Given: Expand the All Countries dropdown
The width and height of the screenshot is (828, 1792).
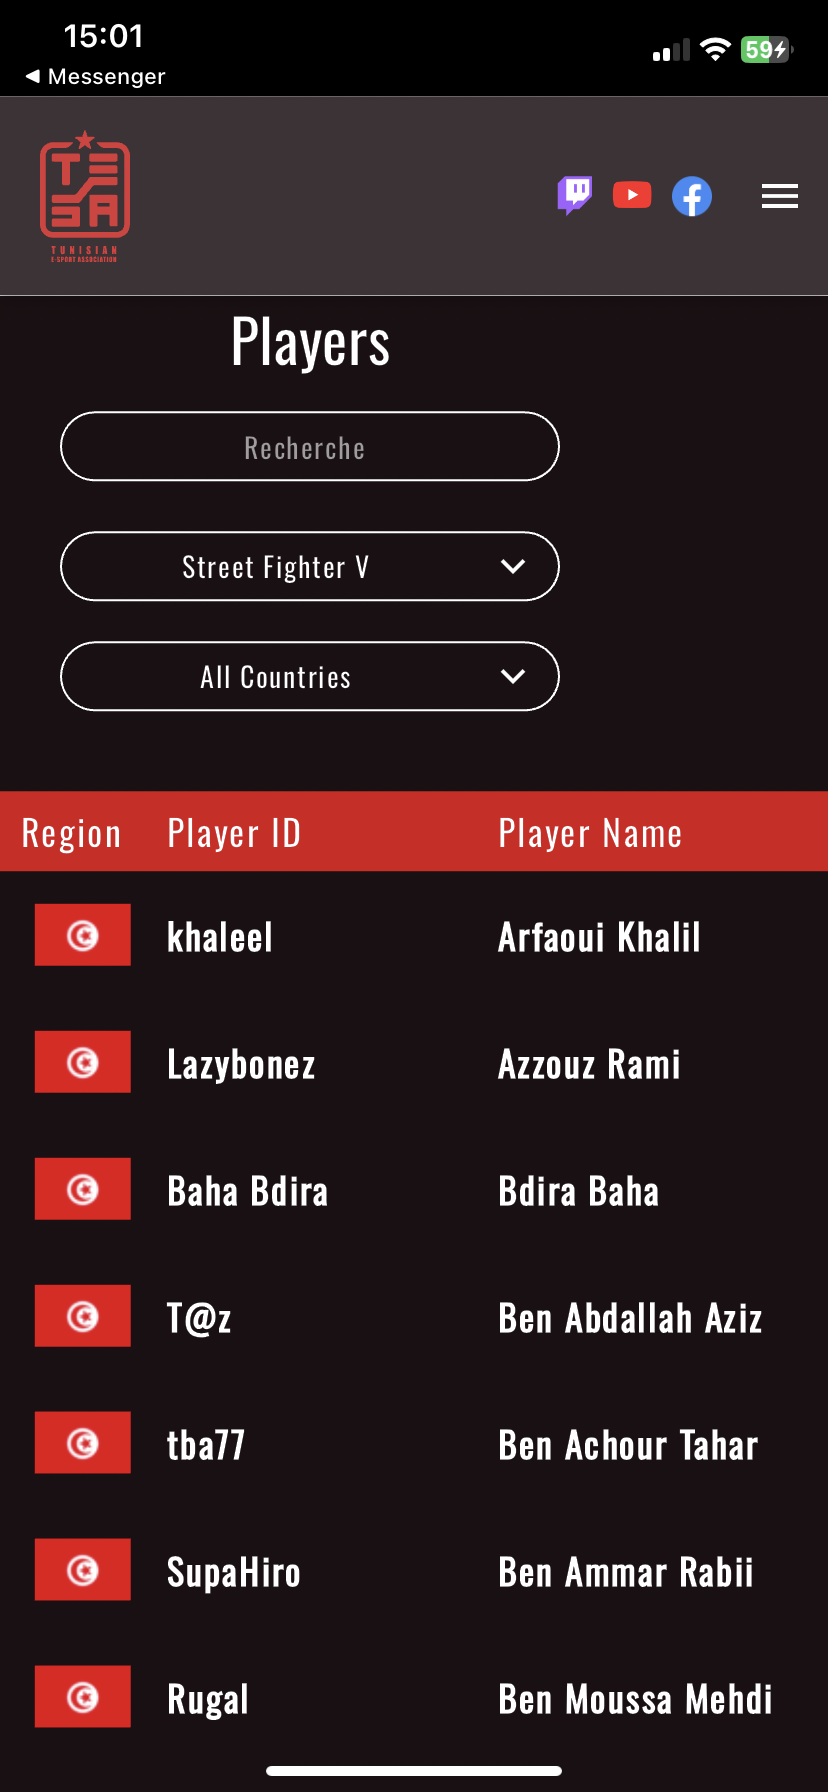Looking at the screenshot, I should [310, 677].
